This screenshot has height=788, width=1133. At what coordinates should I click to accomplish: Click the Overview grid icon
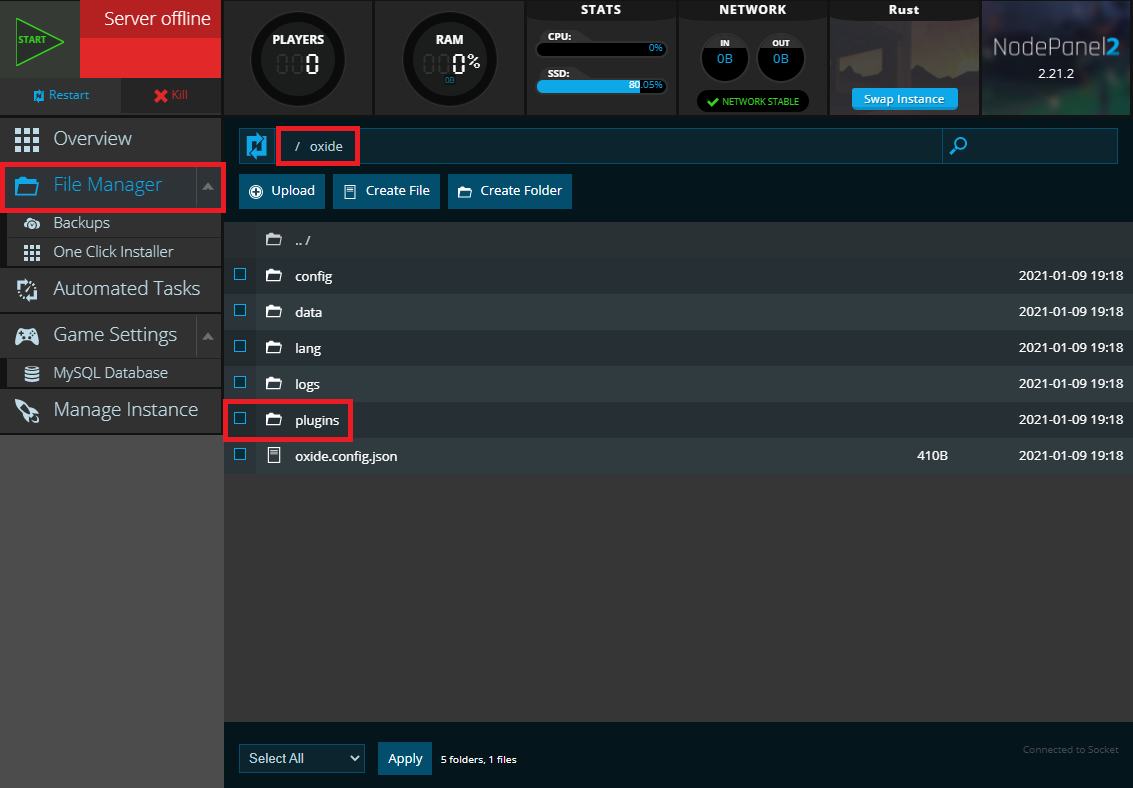(27, 139)
